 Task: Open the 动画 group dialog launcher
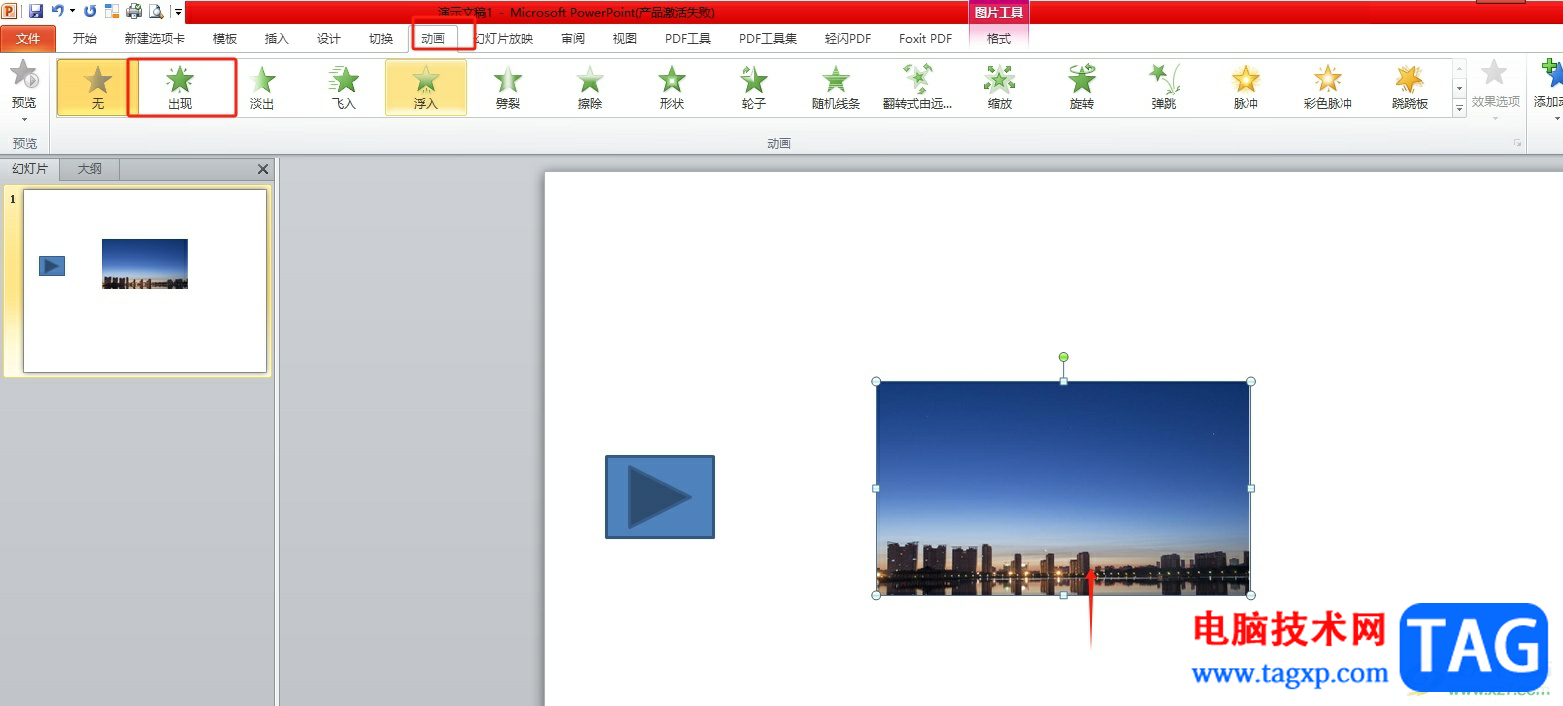pyautogui.click(x=1516, y=144)
